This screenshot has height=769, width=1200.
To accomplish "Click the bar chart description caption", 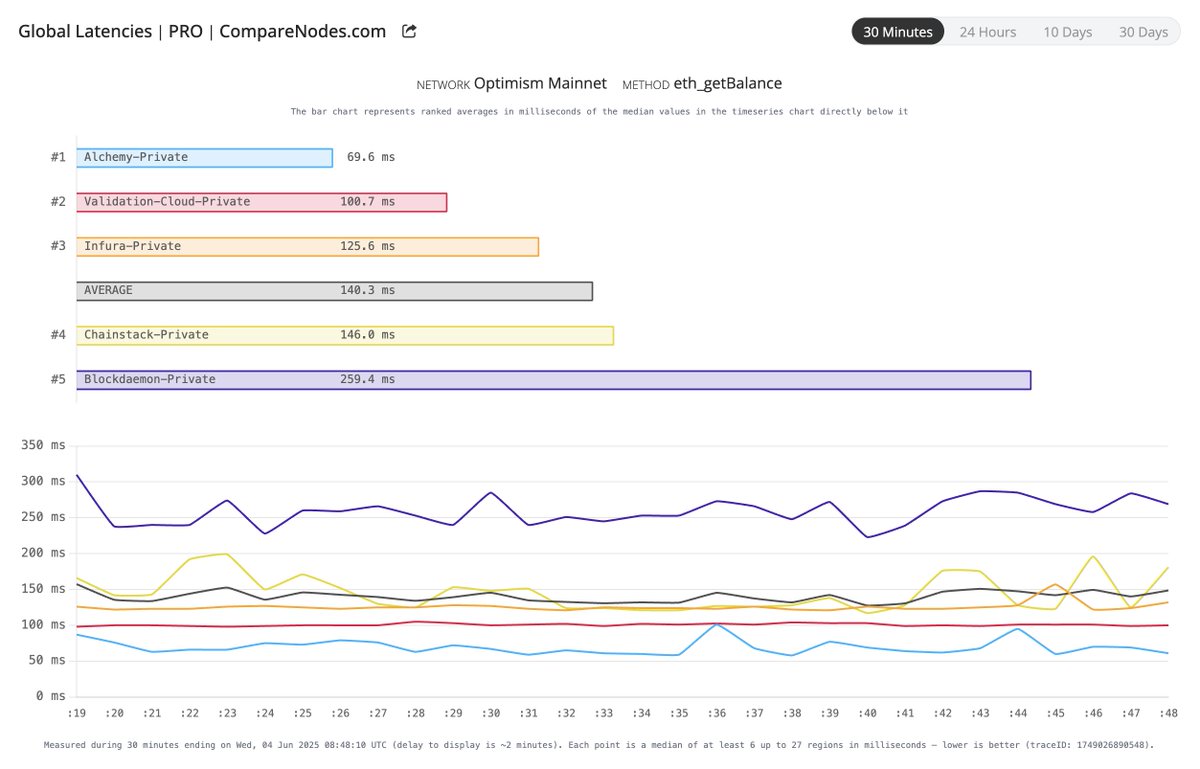I will coord(599,112).
